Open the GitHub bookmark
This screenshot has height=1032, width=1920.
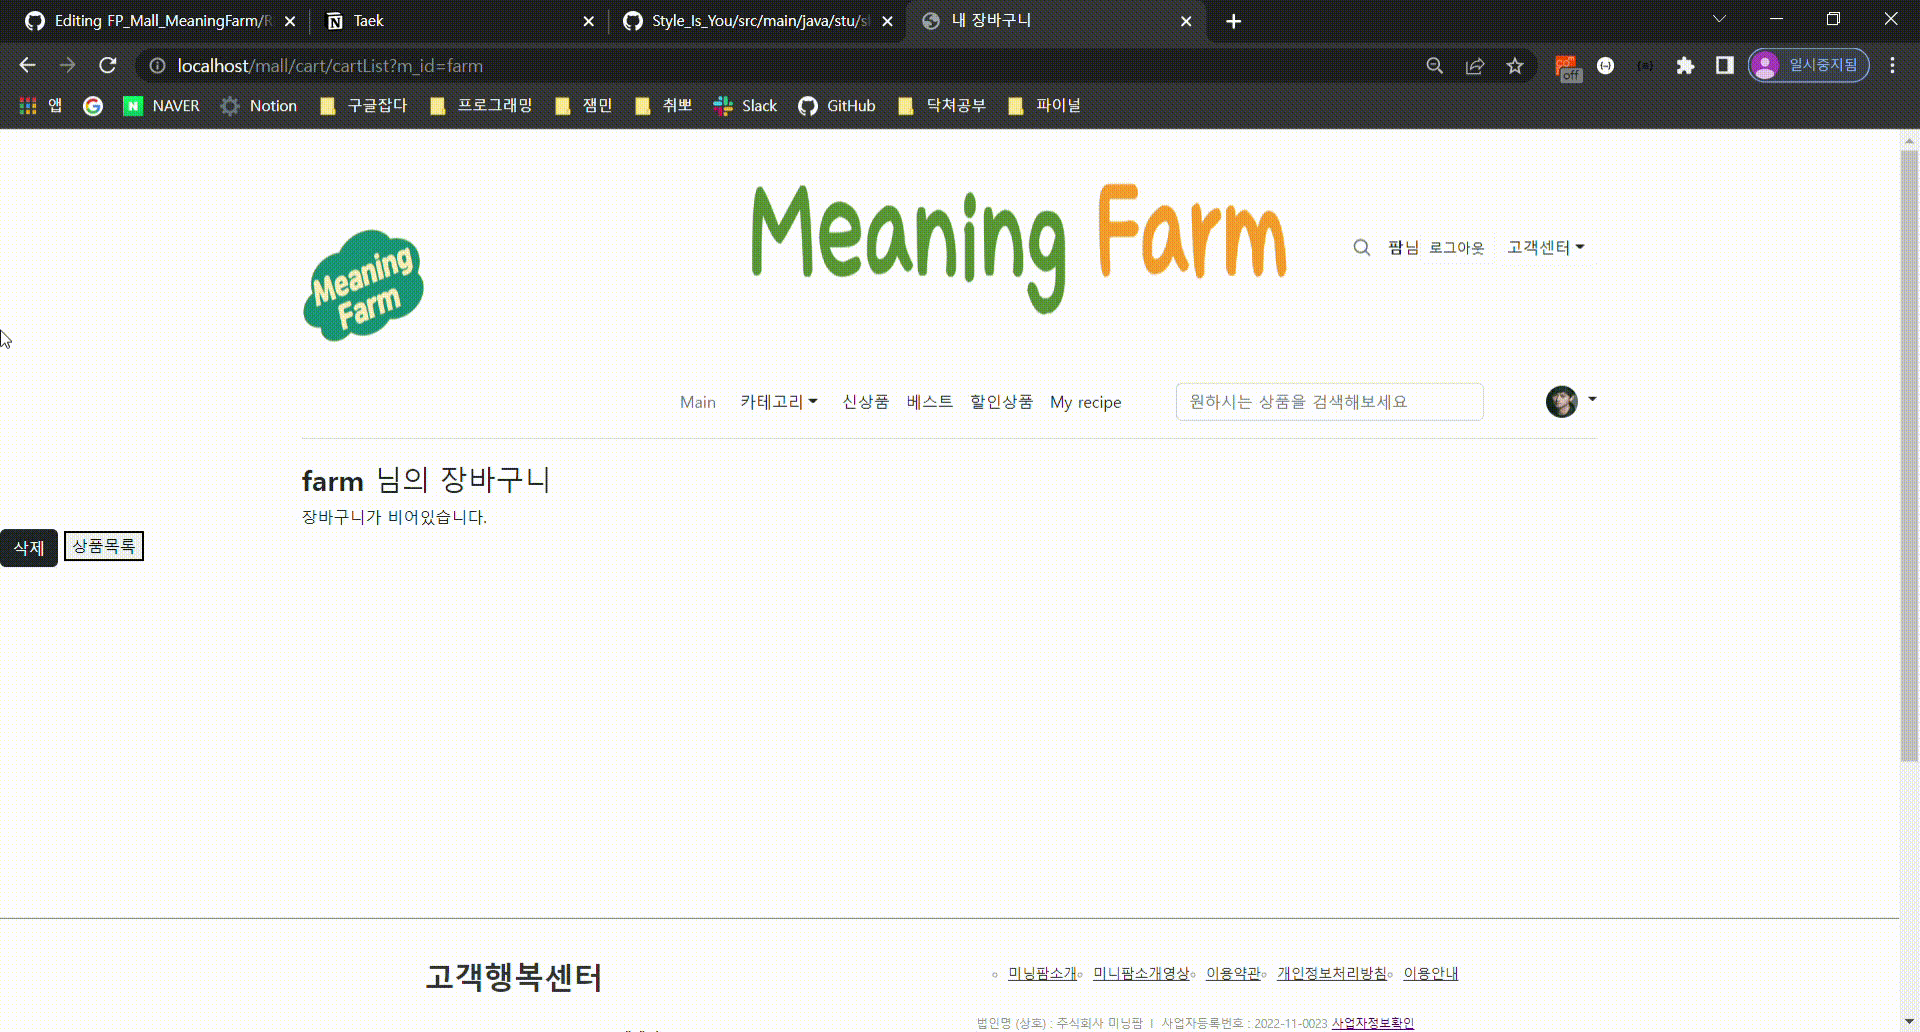837,105
